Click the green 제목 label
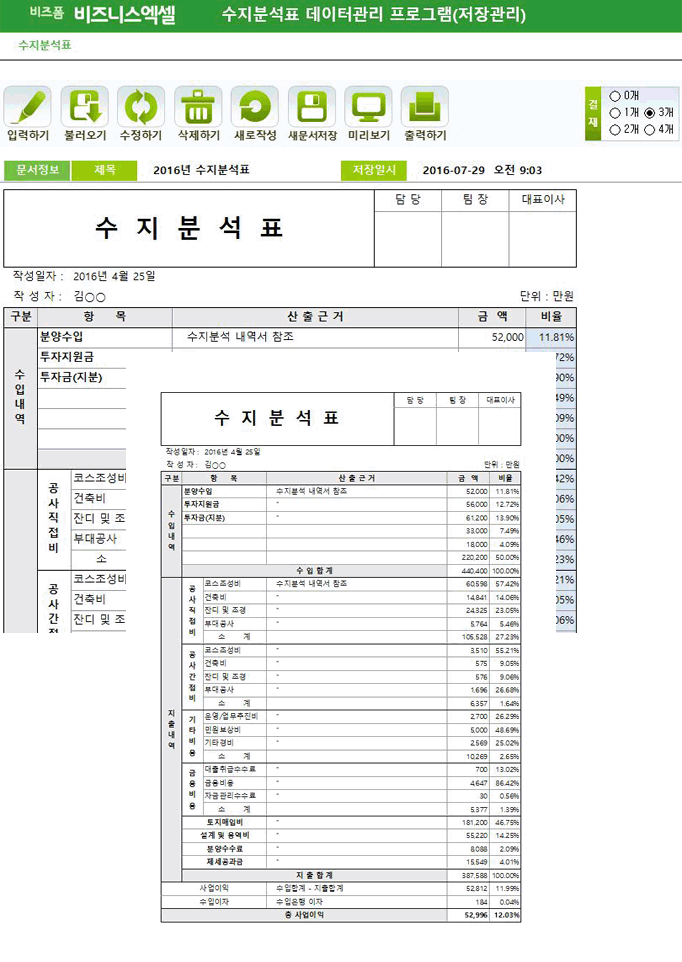Viewport: 682px width, 962px height. 104,170
